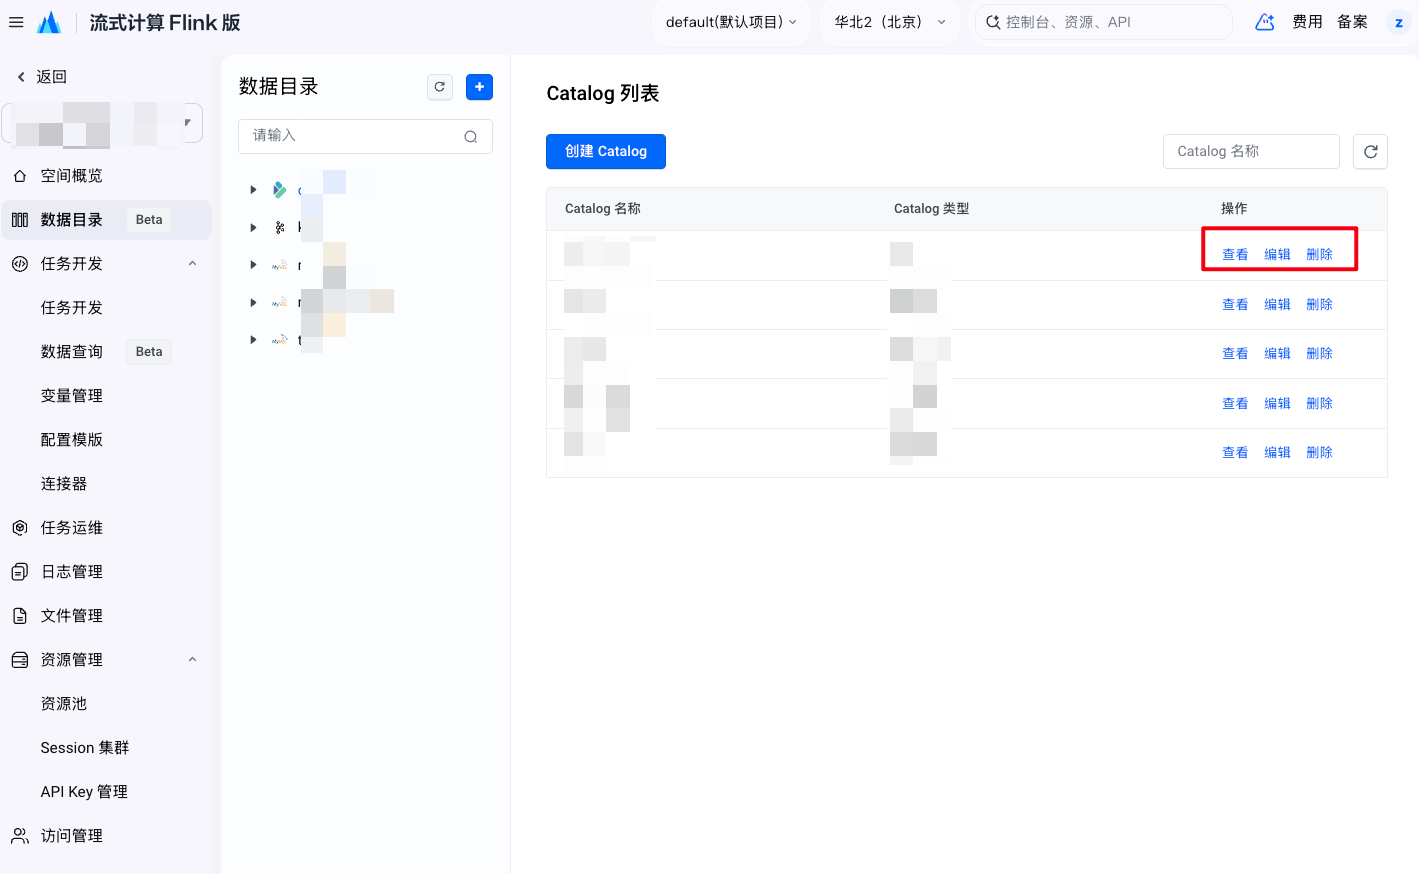
Task: Click 删除 in last catalog row
Action: tap(1319, 453)
